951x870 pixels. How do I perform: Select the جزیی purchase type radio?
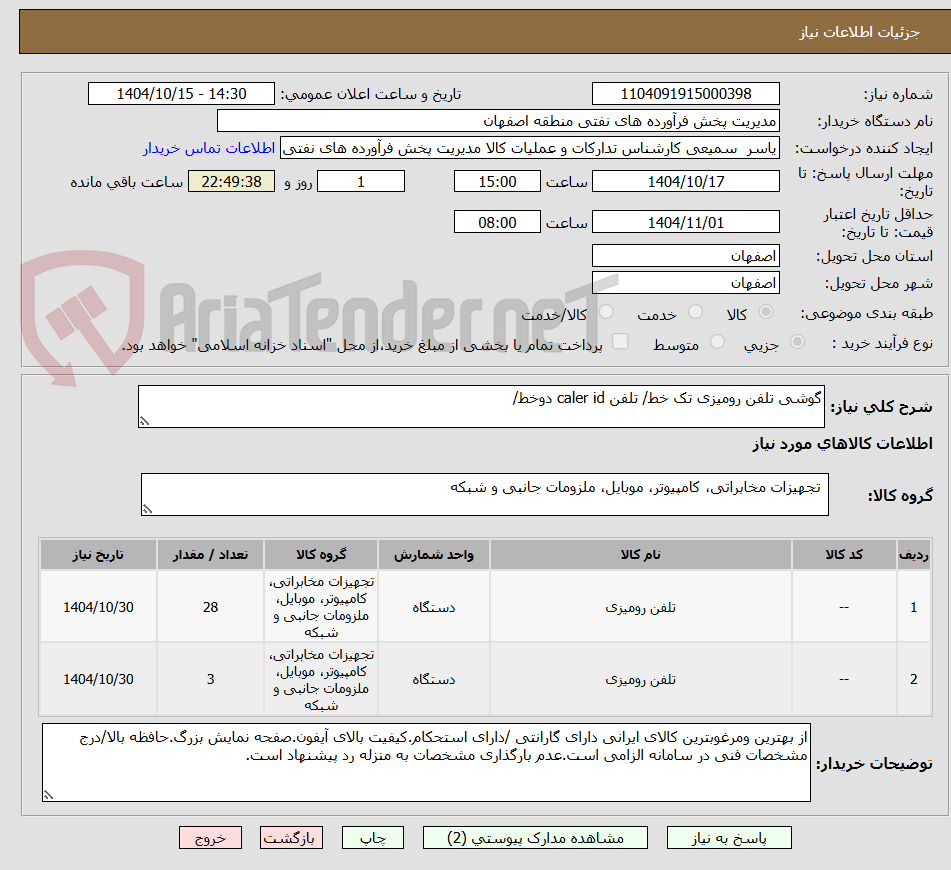tap(797, 342)
